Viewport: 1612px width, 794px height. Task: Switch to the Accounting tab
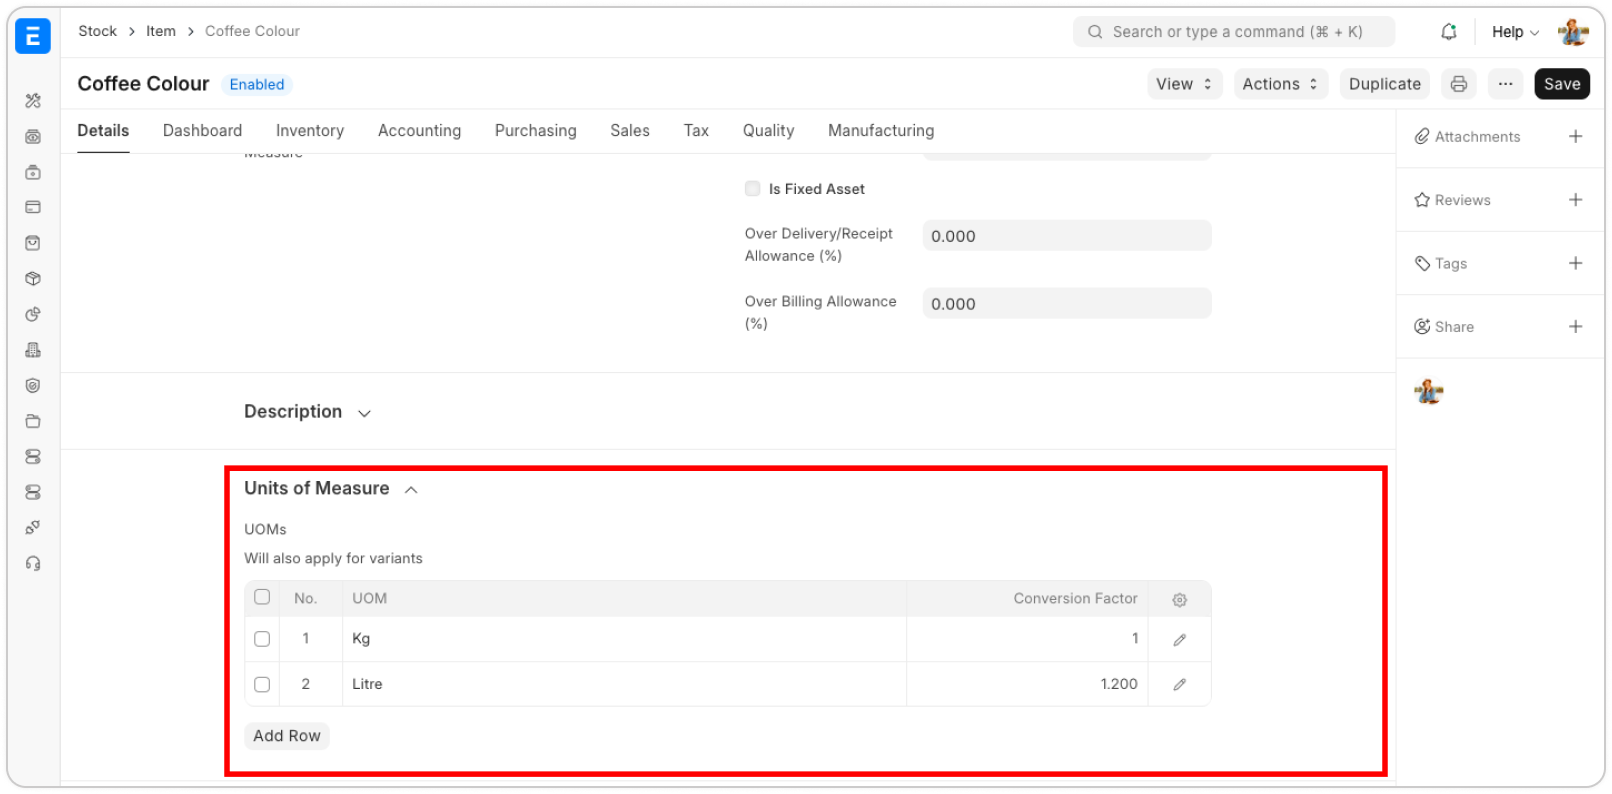point(419,131)
